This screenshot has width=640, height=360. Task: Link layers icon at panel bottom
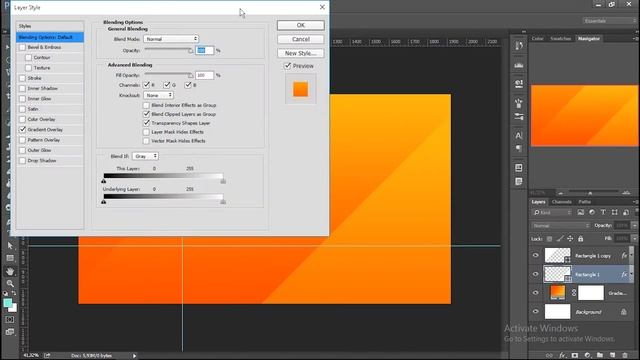(549, 356)
